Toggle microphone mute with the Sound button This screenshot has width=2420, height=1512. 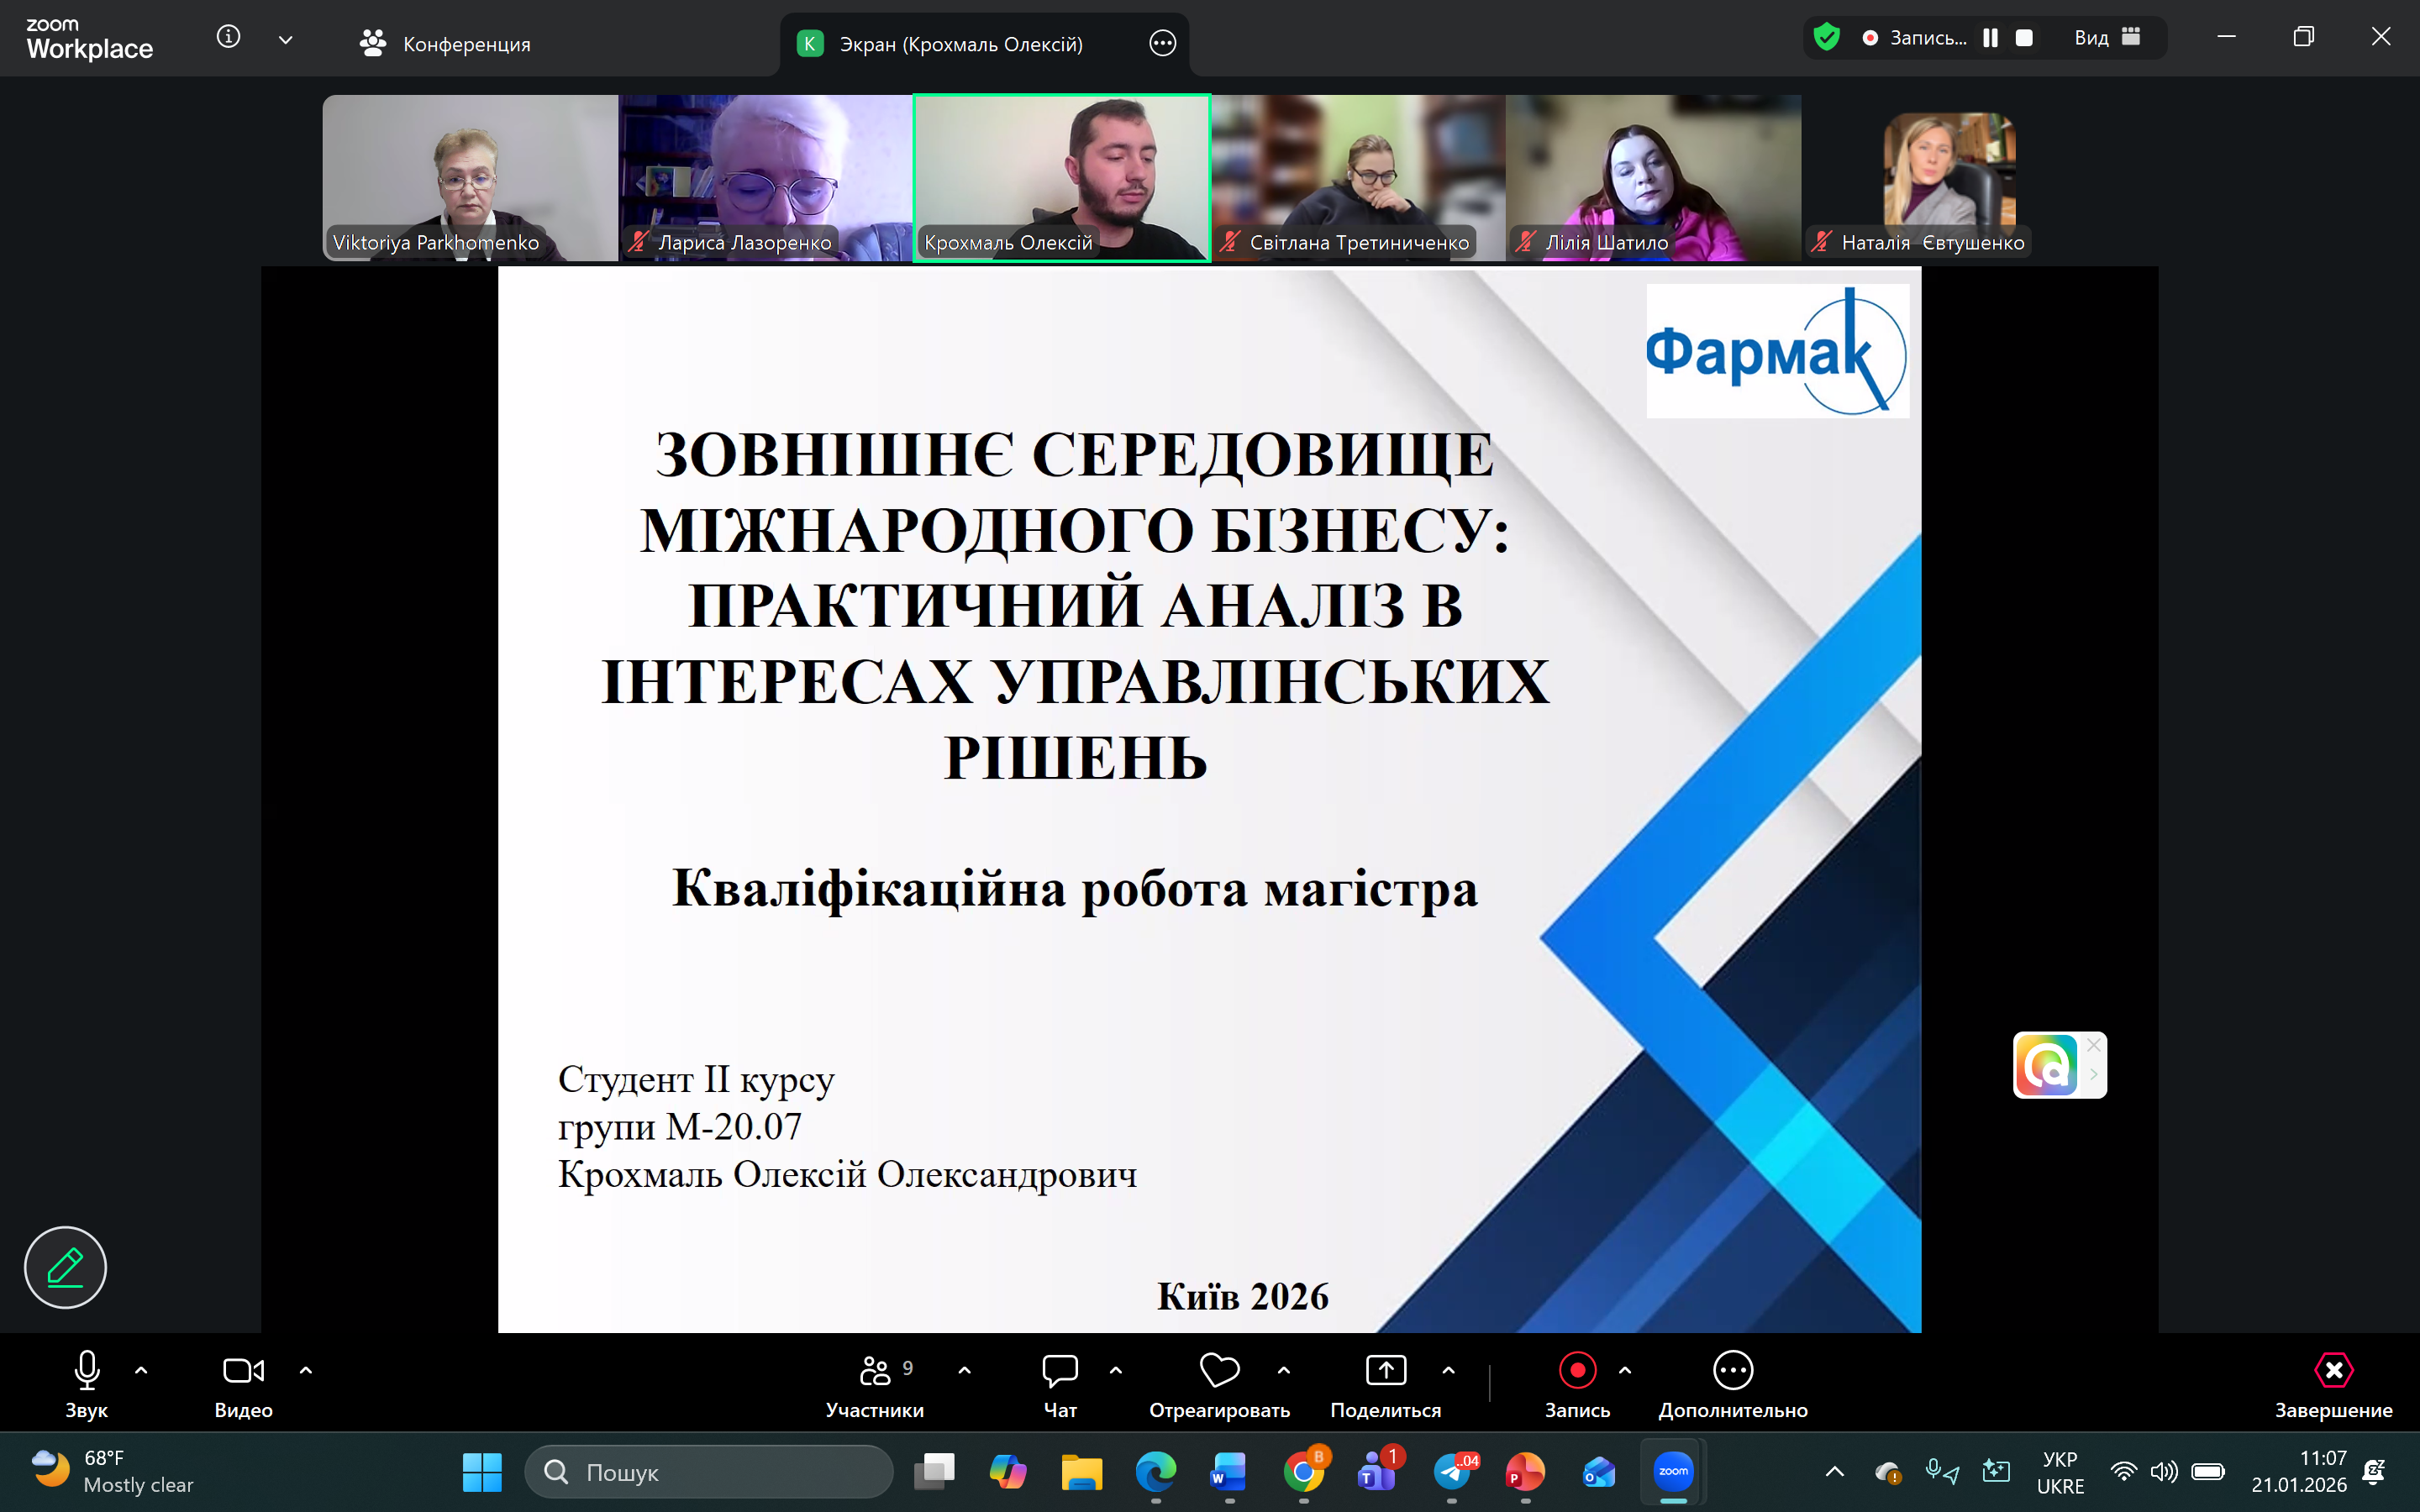click(x=87, y=1370)
